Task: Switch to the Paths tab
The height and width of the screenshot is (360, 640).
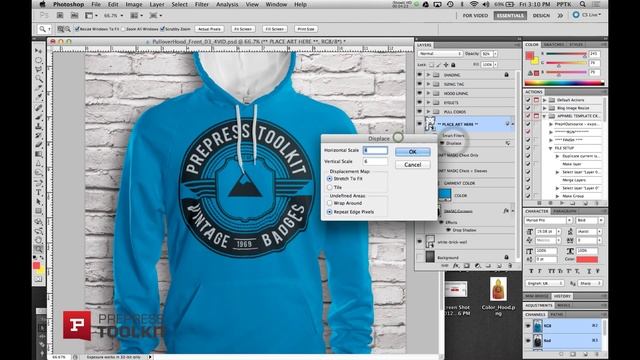Action: 557,315
